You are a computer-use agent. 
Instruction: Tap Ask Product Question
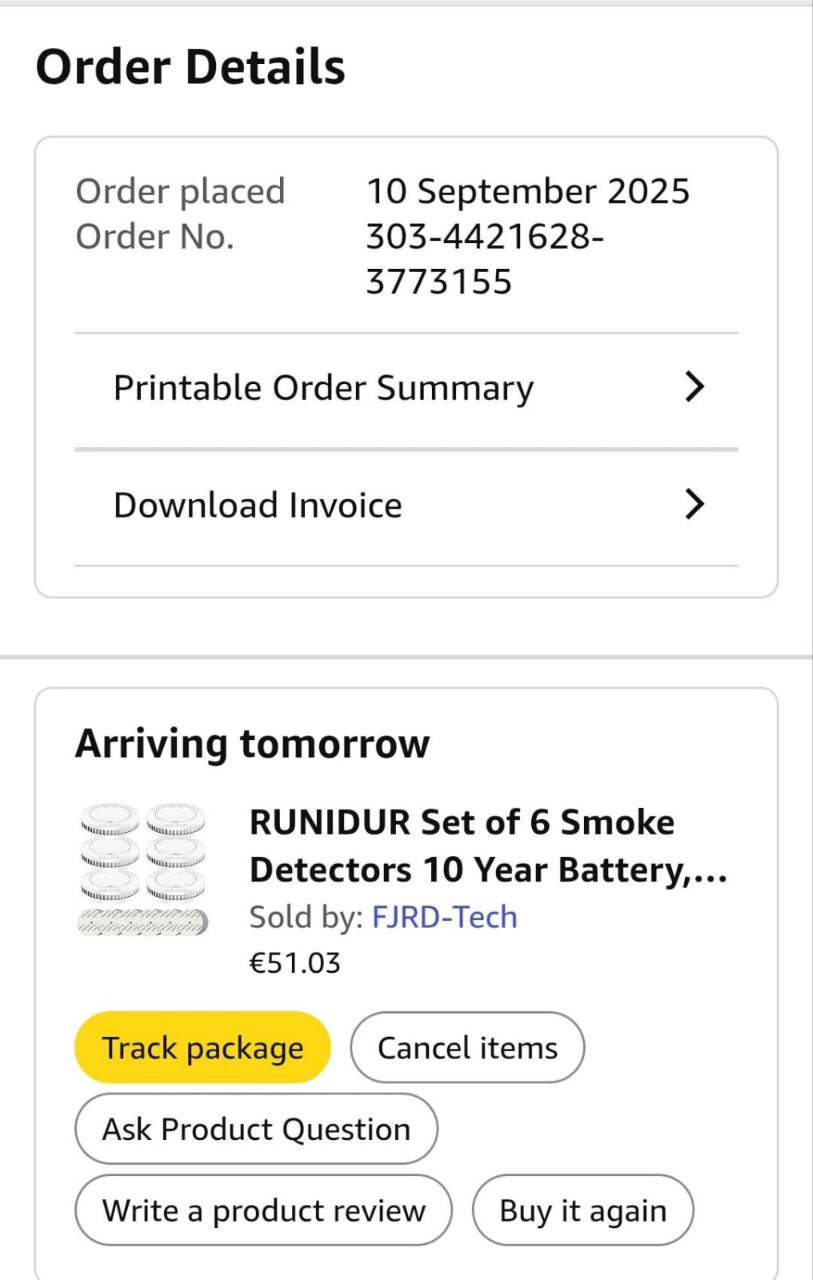coord(256,1129)
